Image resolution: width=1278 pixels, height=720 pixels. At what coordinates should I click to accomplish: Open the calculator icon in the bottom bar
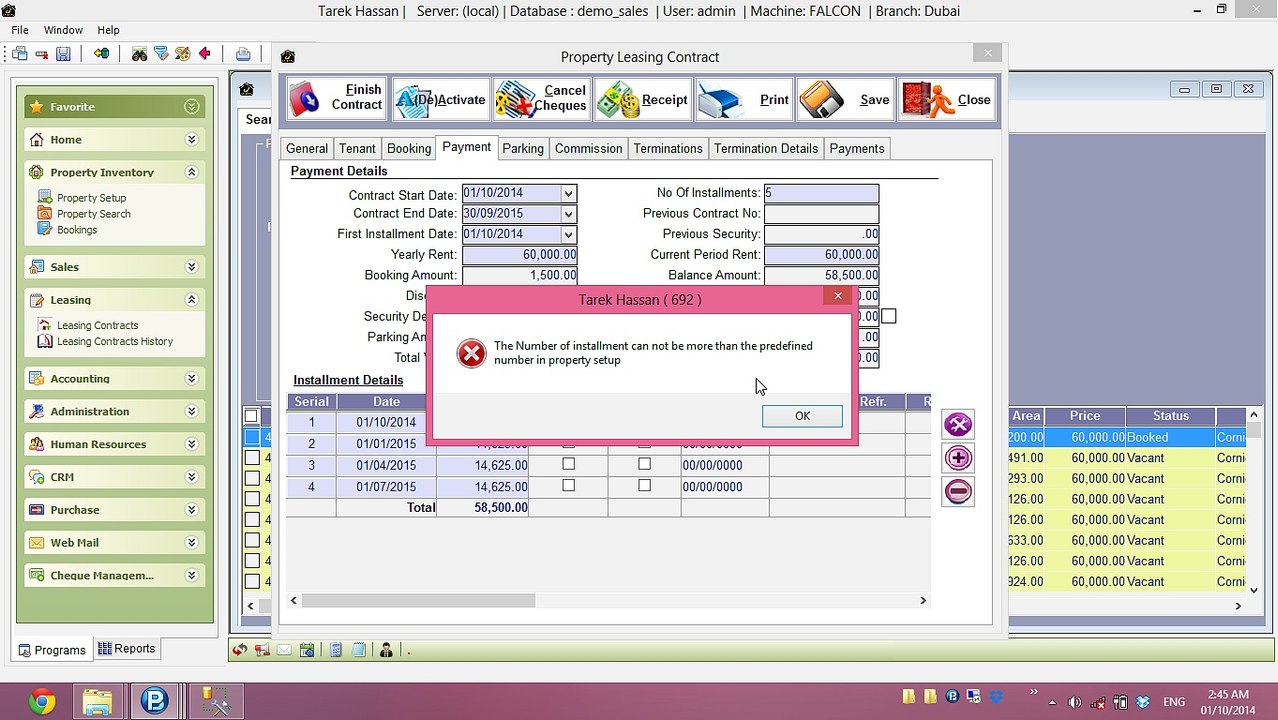(336, 650)
